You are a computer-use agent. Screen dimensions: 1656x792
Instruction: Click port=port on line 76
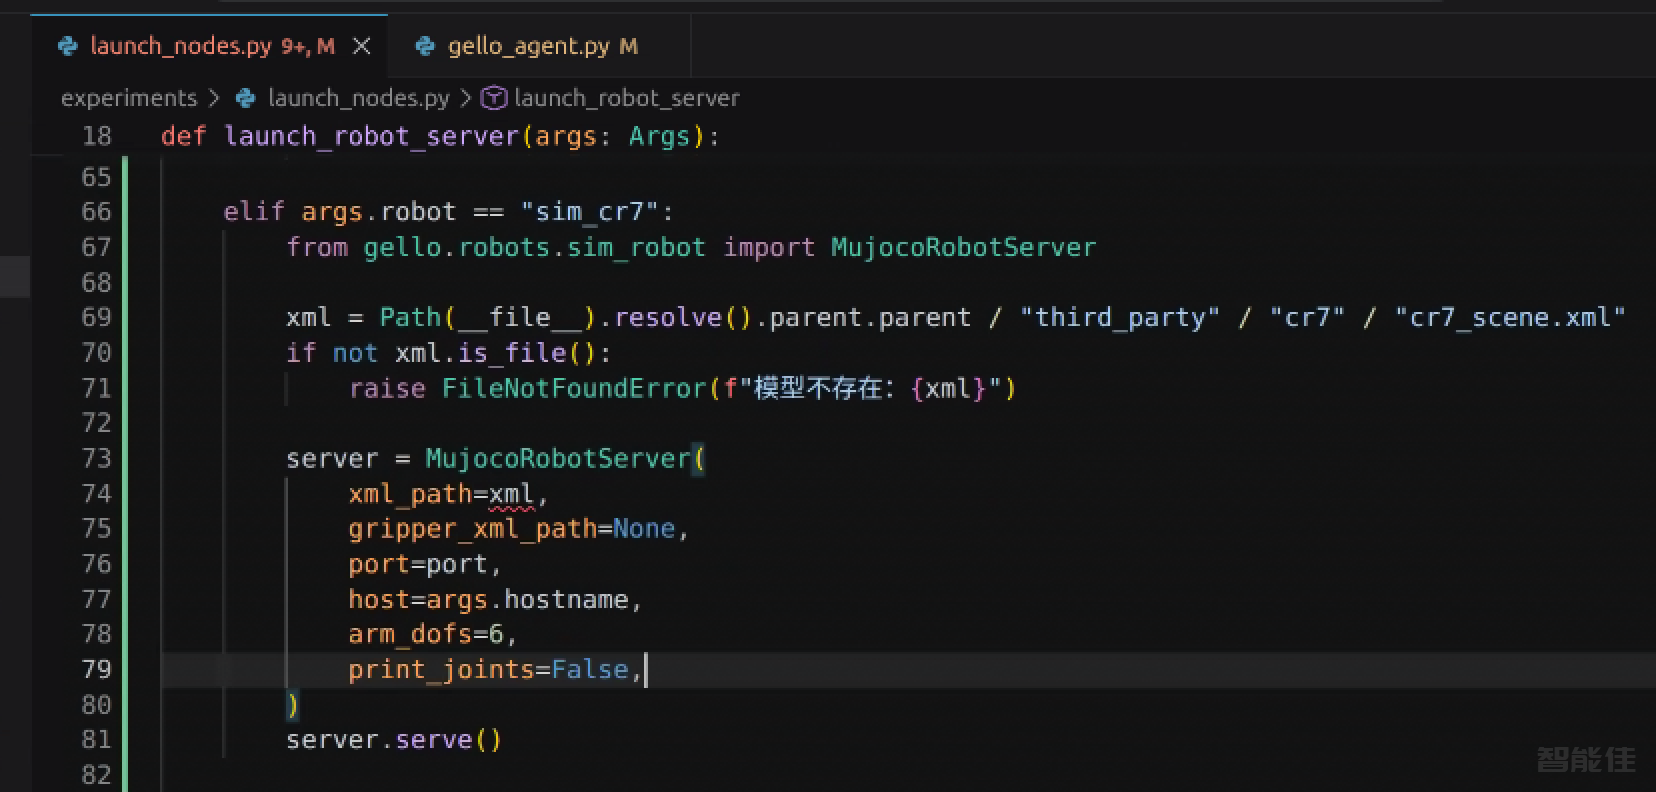[418, 564]
